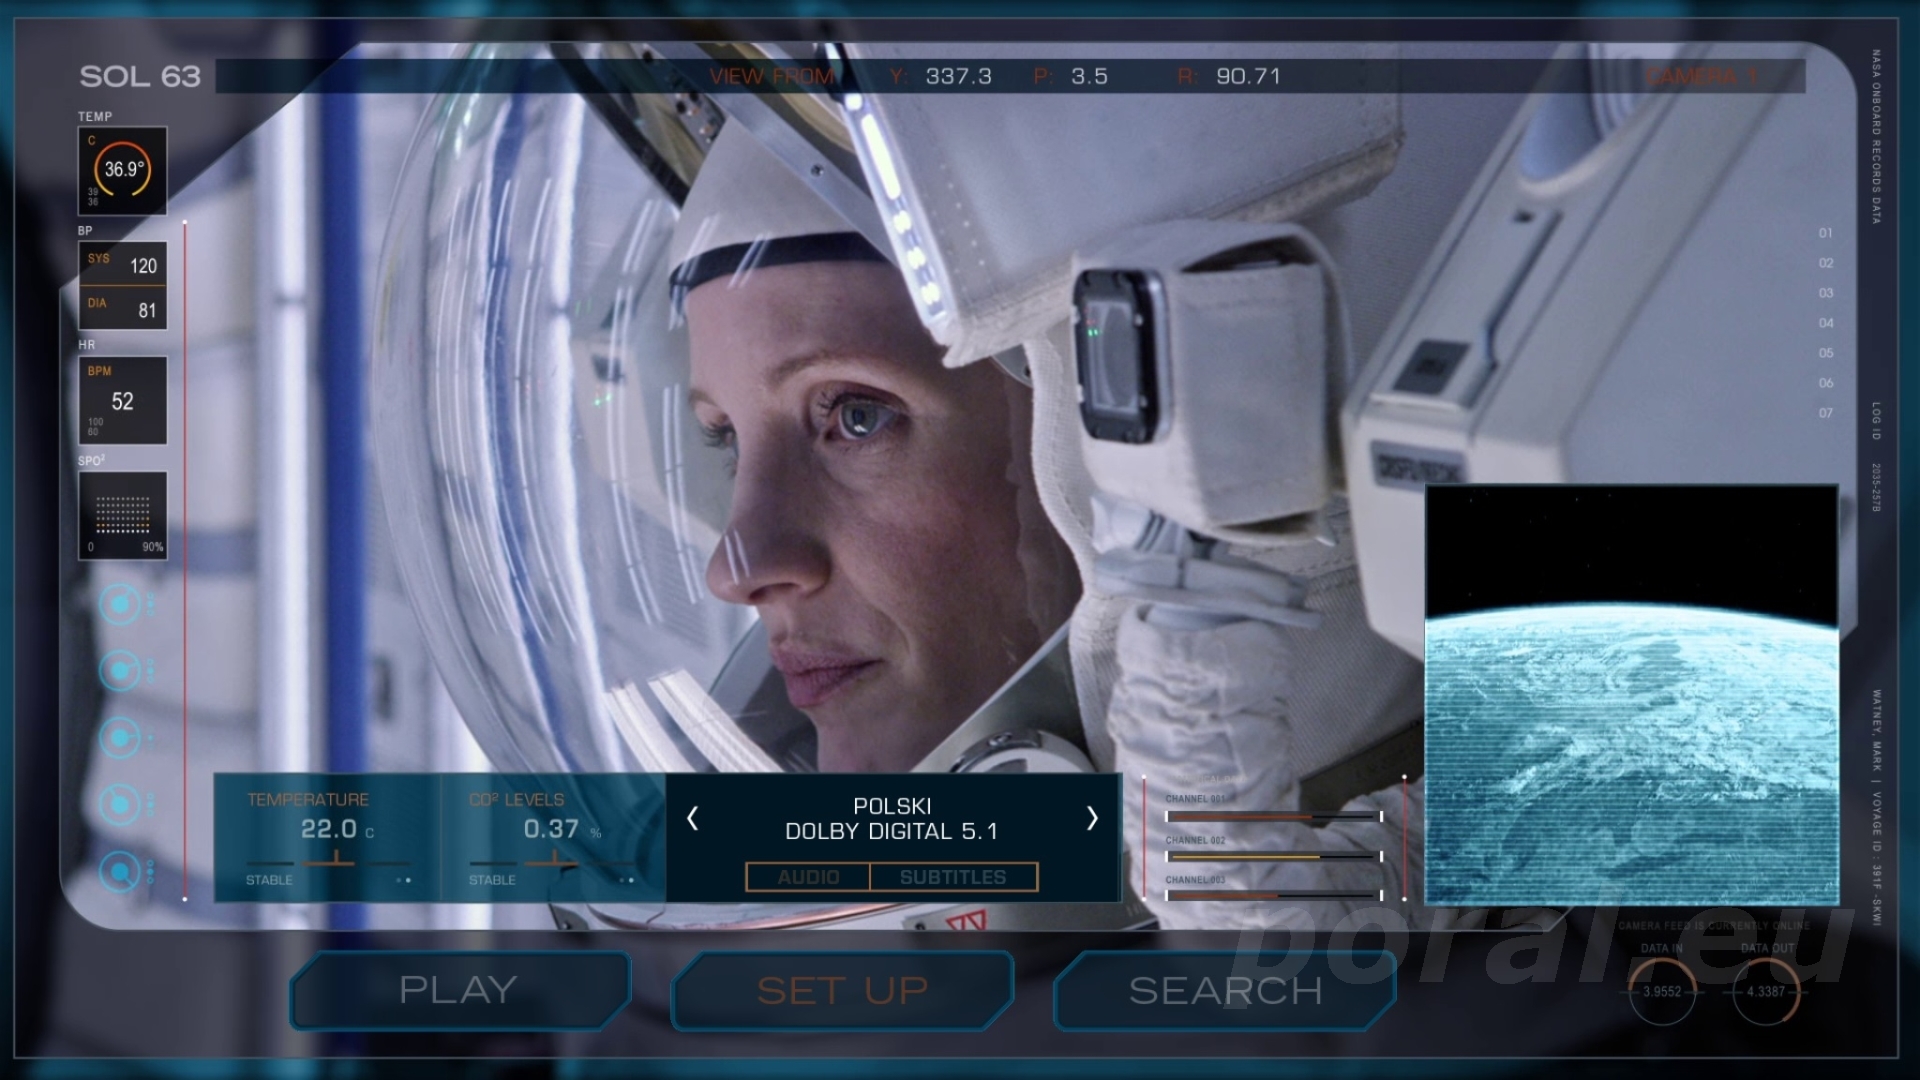Click the DATA IN circular gauge 3.9552
1920x1080 pixels.
click(1662, 991)
